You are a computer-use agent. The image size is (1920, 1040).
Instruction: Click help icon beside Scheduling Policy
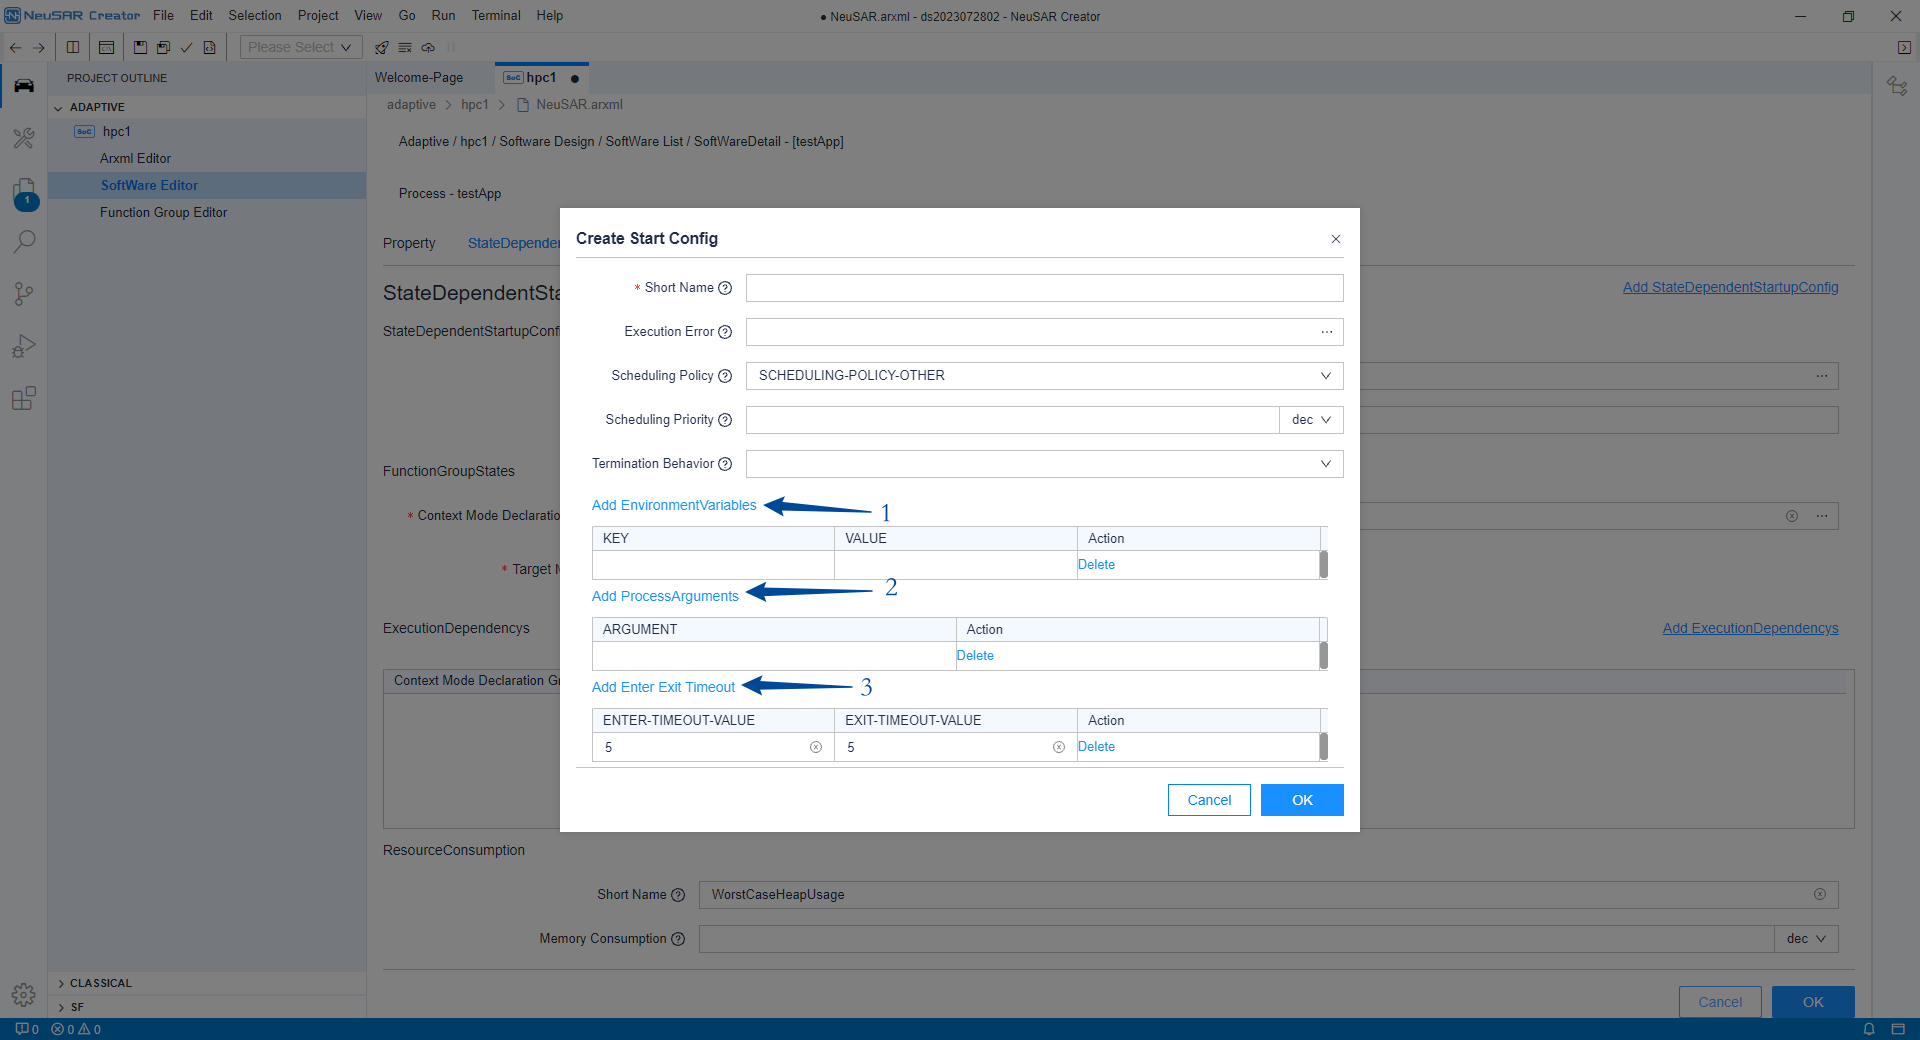click(x=725, y=376)
